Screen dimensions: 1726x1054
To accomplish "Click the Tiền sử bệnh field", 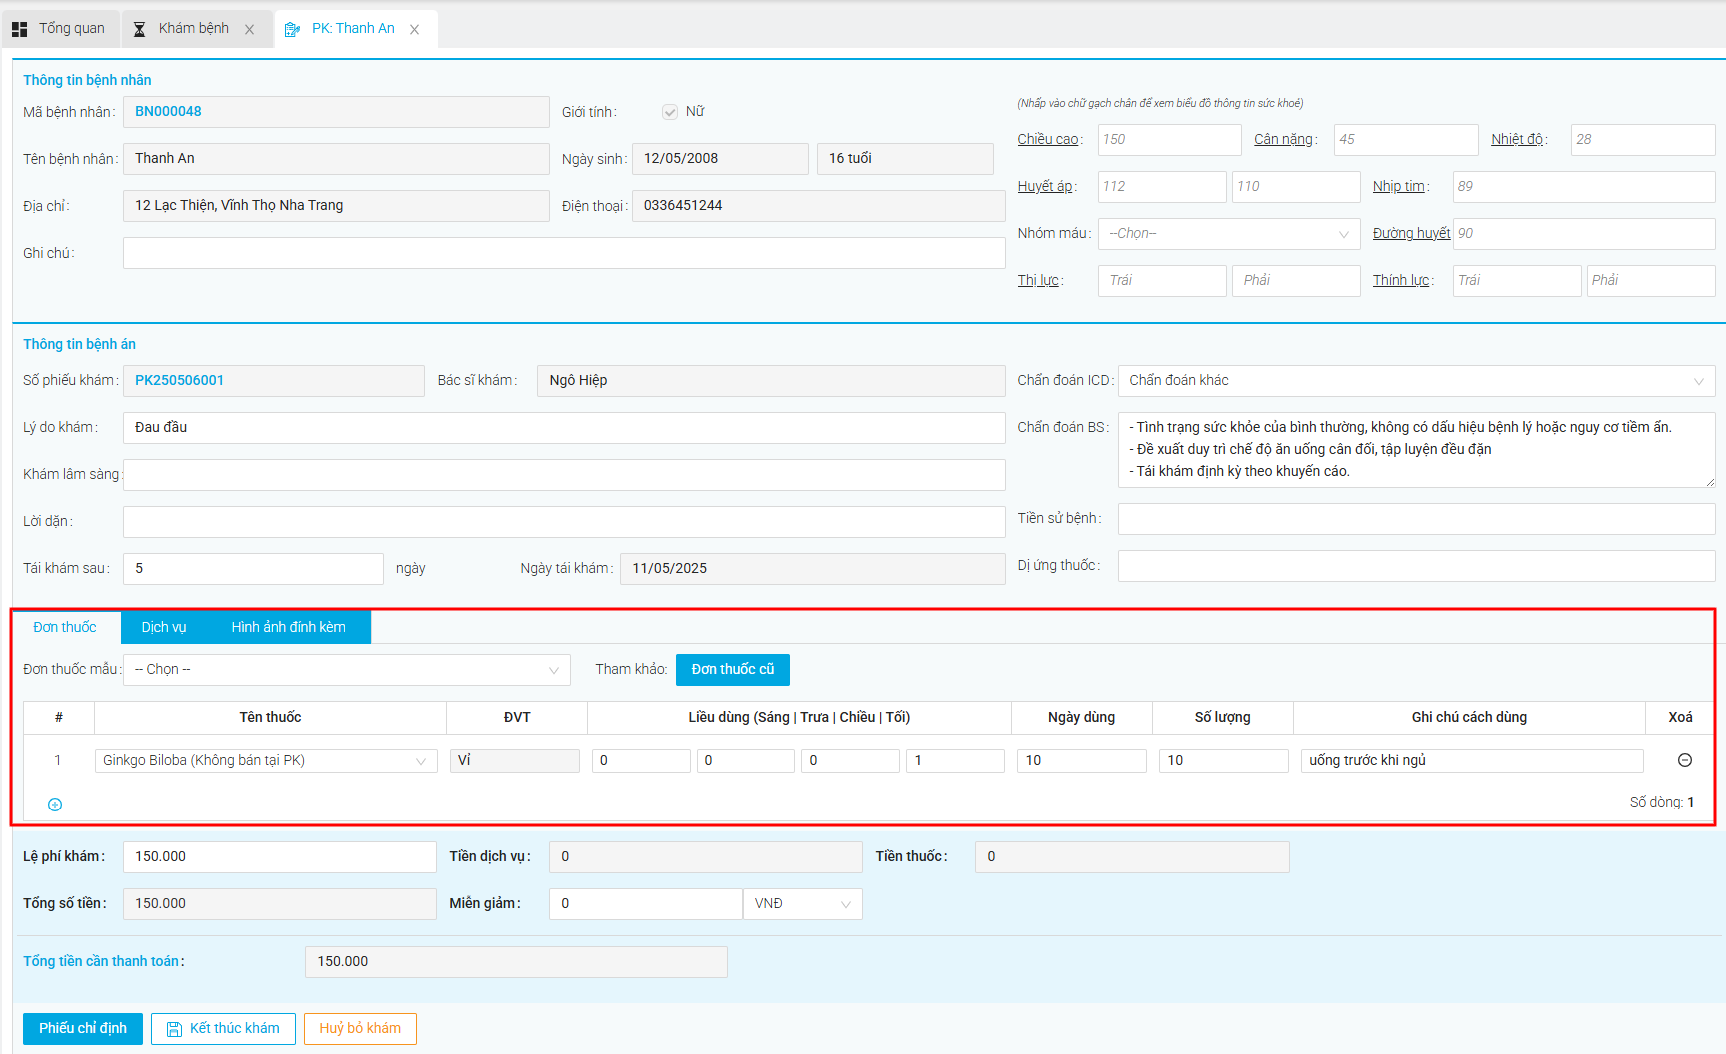I will click(1416, 518).
